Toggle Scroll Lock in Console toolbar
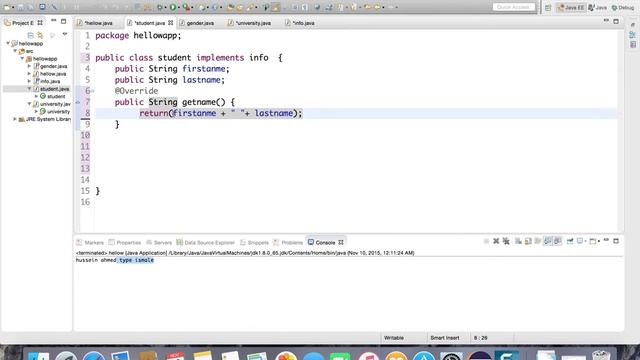The width and height of the screenshot is (640, 360). [x=528, y=241]
